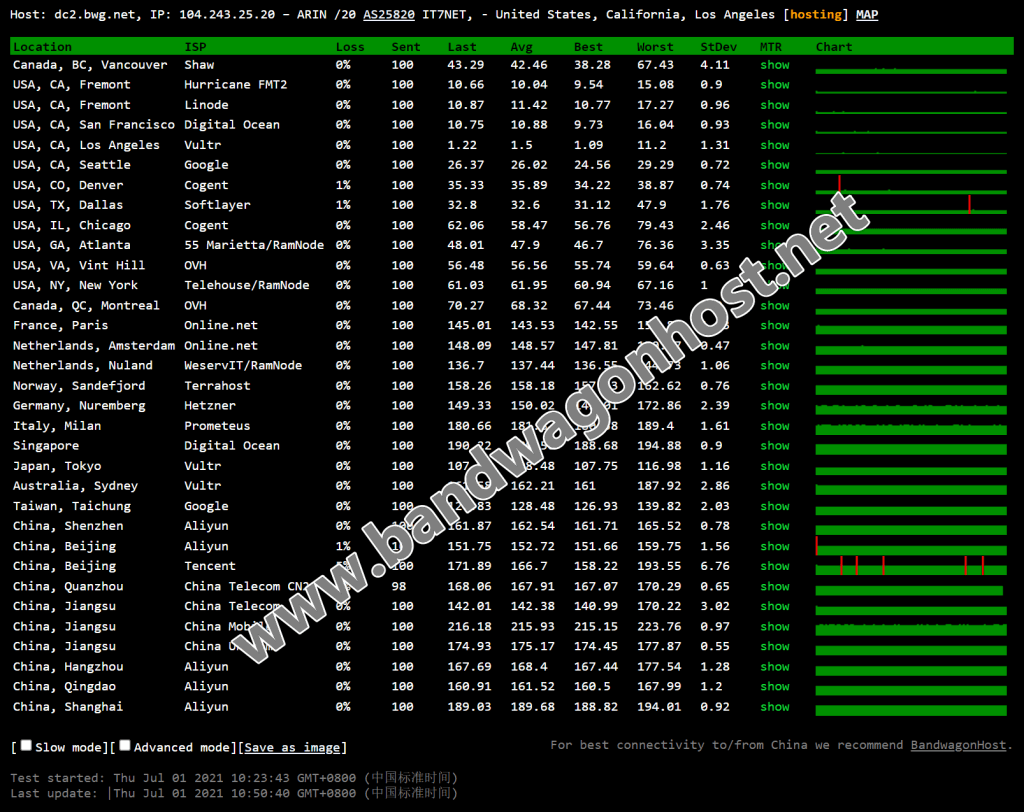
Task: Show MTR for Norway, Sandefjord row
Action: (775, 385)
